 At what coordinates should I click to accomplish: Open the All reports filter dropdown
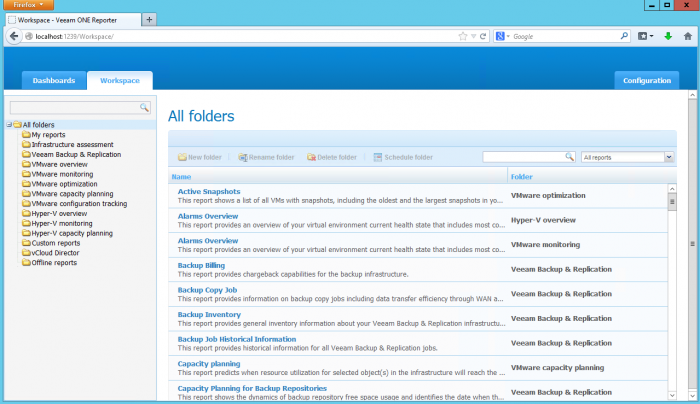(669, 157)
